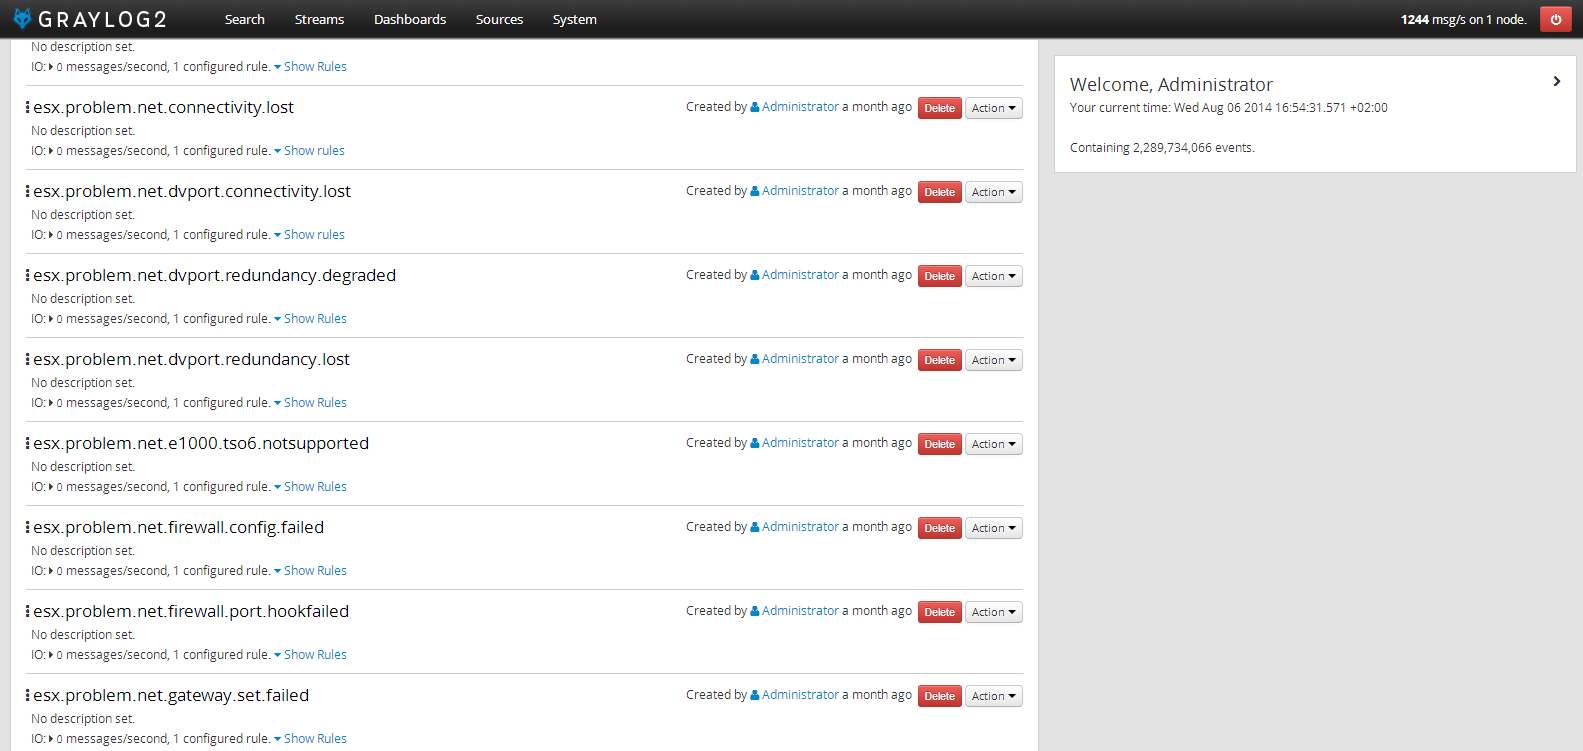Image resolution: width=1583 pixels, height=751 pixels.
Task: Click user icon on esx.problem.net.firewall.port.hookfailed row
Action: click(755, 611)
